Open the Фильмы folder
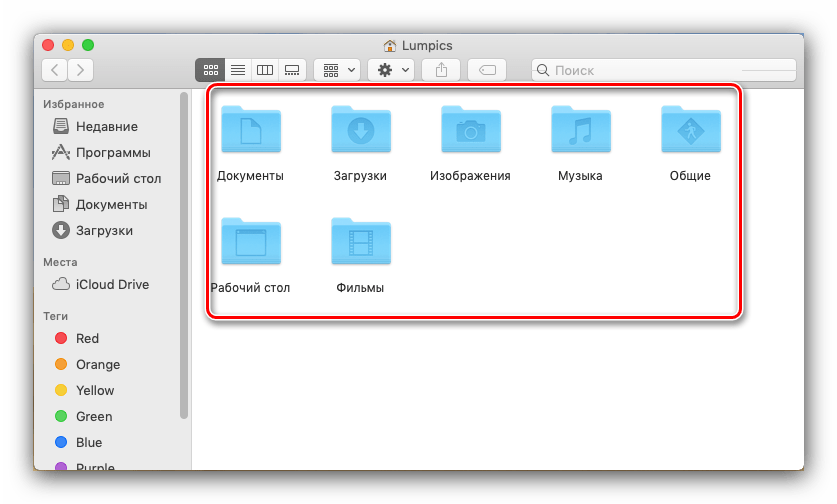The height and width of the screenshot is (504, 837). (360, 242)
